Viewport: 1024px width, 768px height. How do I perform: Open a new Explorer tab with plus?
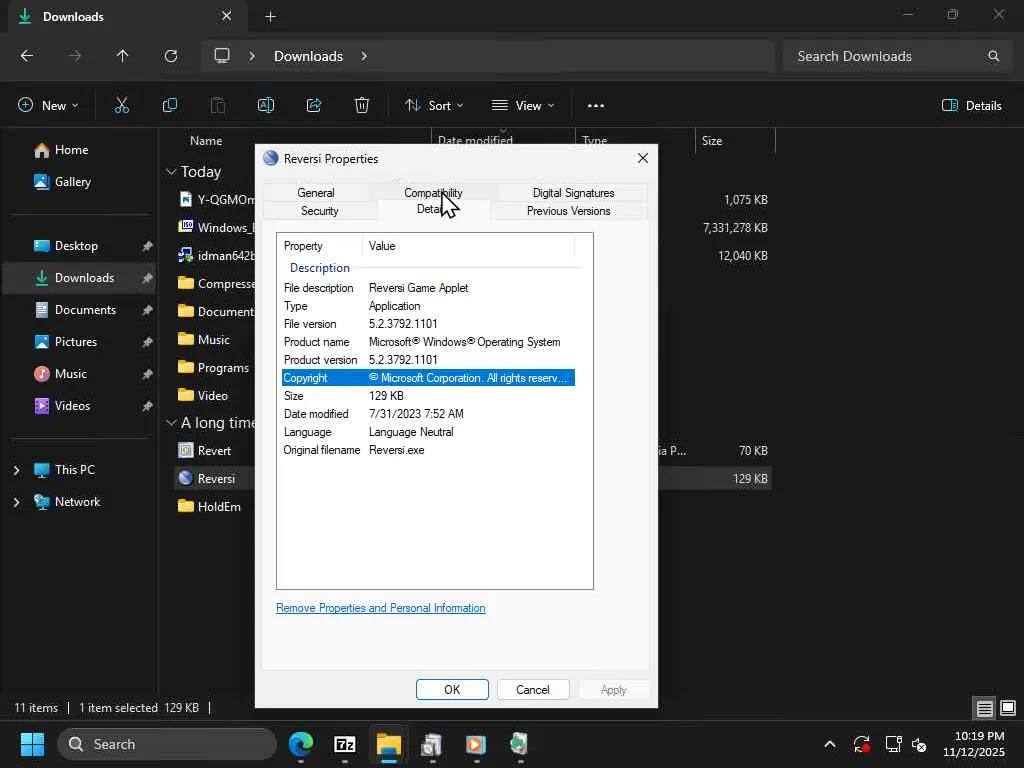click(x=270, y=16)
